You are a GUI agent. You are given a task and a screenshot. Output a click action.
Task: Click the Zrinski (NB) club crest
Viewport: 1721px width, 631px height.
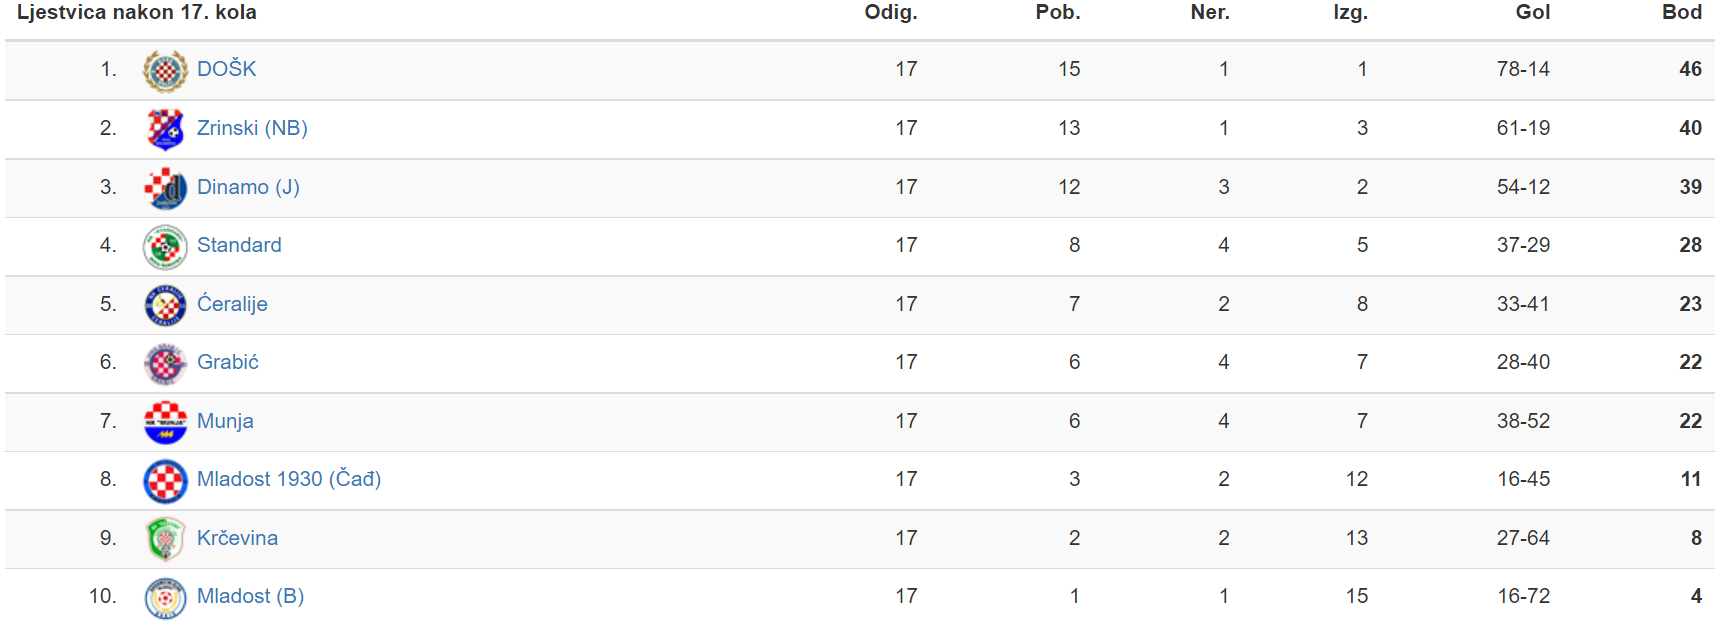165,129
